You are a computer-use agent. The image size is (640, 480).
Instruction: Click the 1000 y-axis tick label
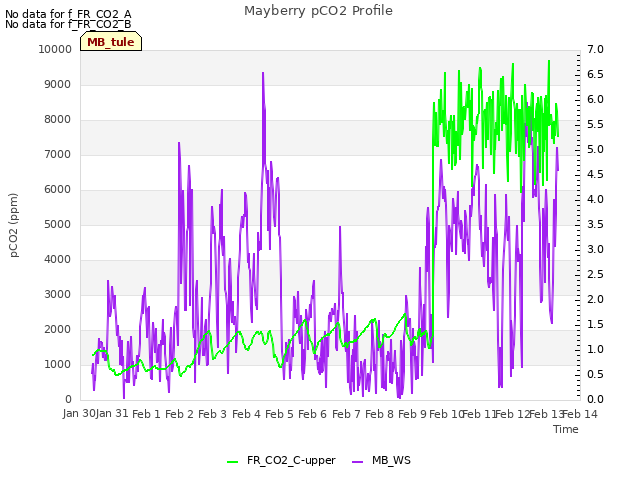(58, 364)
